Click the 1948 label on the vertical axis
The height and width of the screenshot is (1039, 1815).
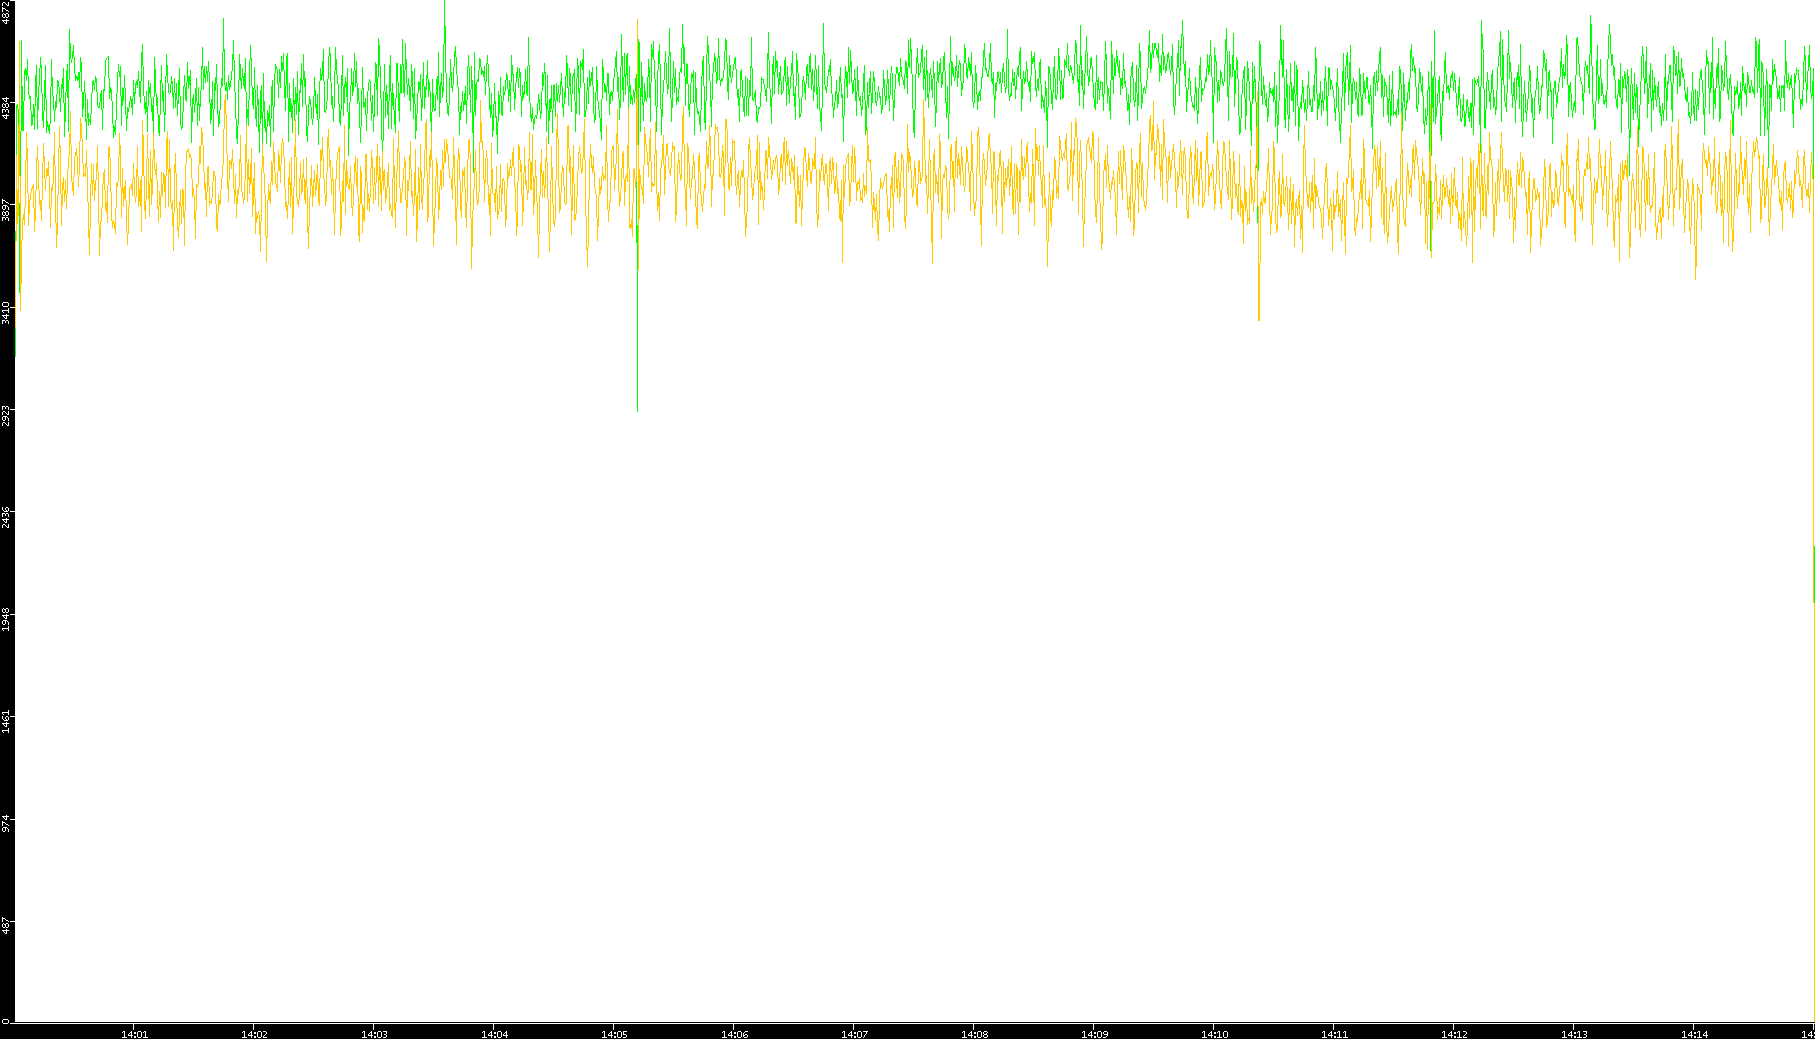(6, 619)
